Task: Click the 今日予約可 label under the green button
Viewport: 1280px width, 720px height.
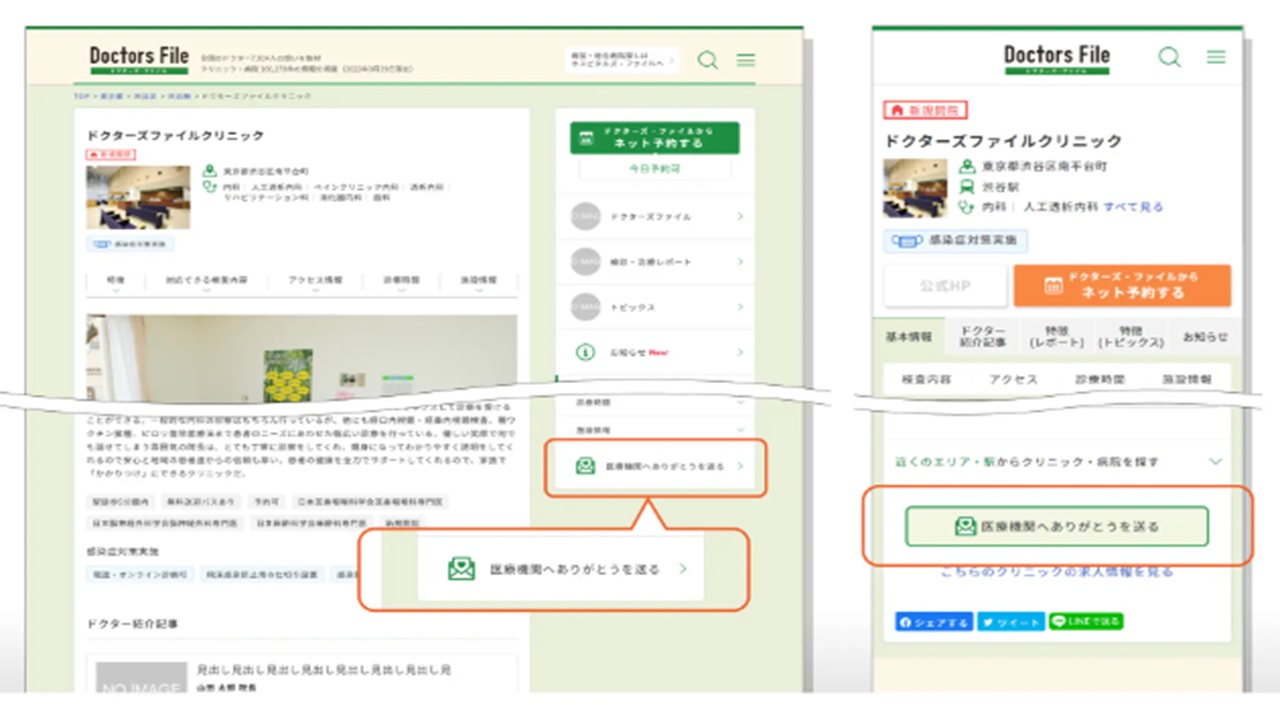Action: pyautogui.click(x=655, y=169)
